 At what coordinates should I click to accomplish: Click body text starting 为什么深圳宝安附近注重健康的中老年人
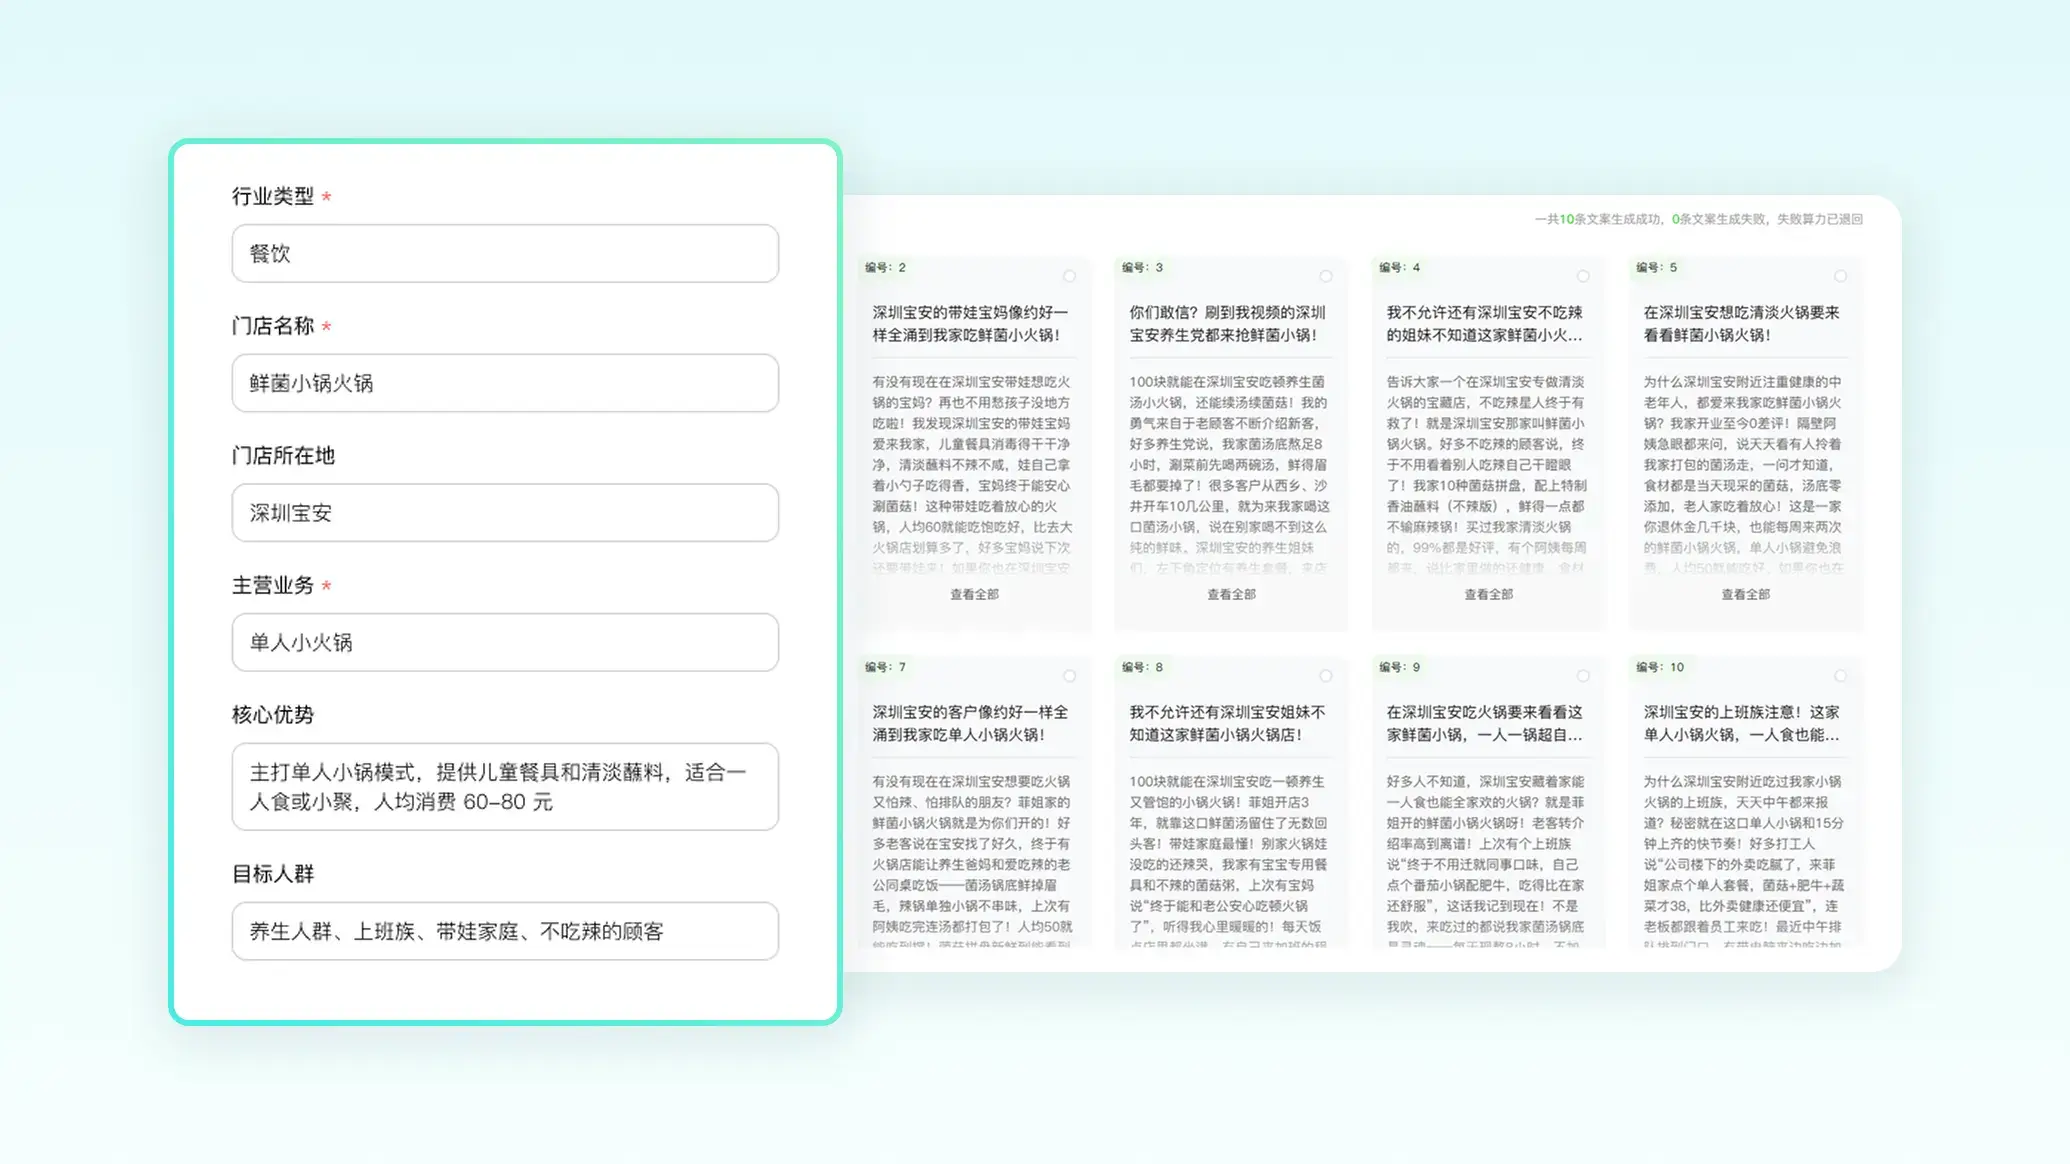tap(1742, 474)
